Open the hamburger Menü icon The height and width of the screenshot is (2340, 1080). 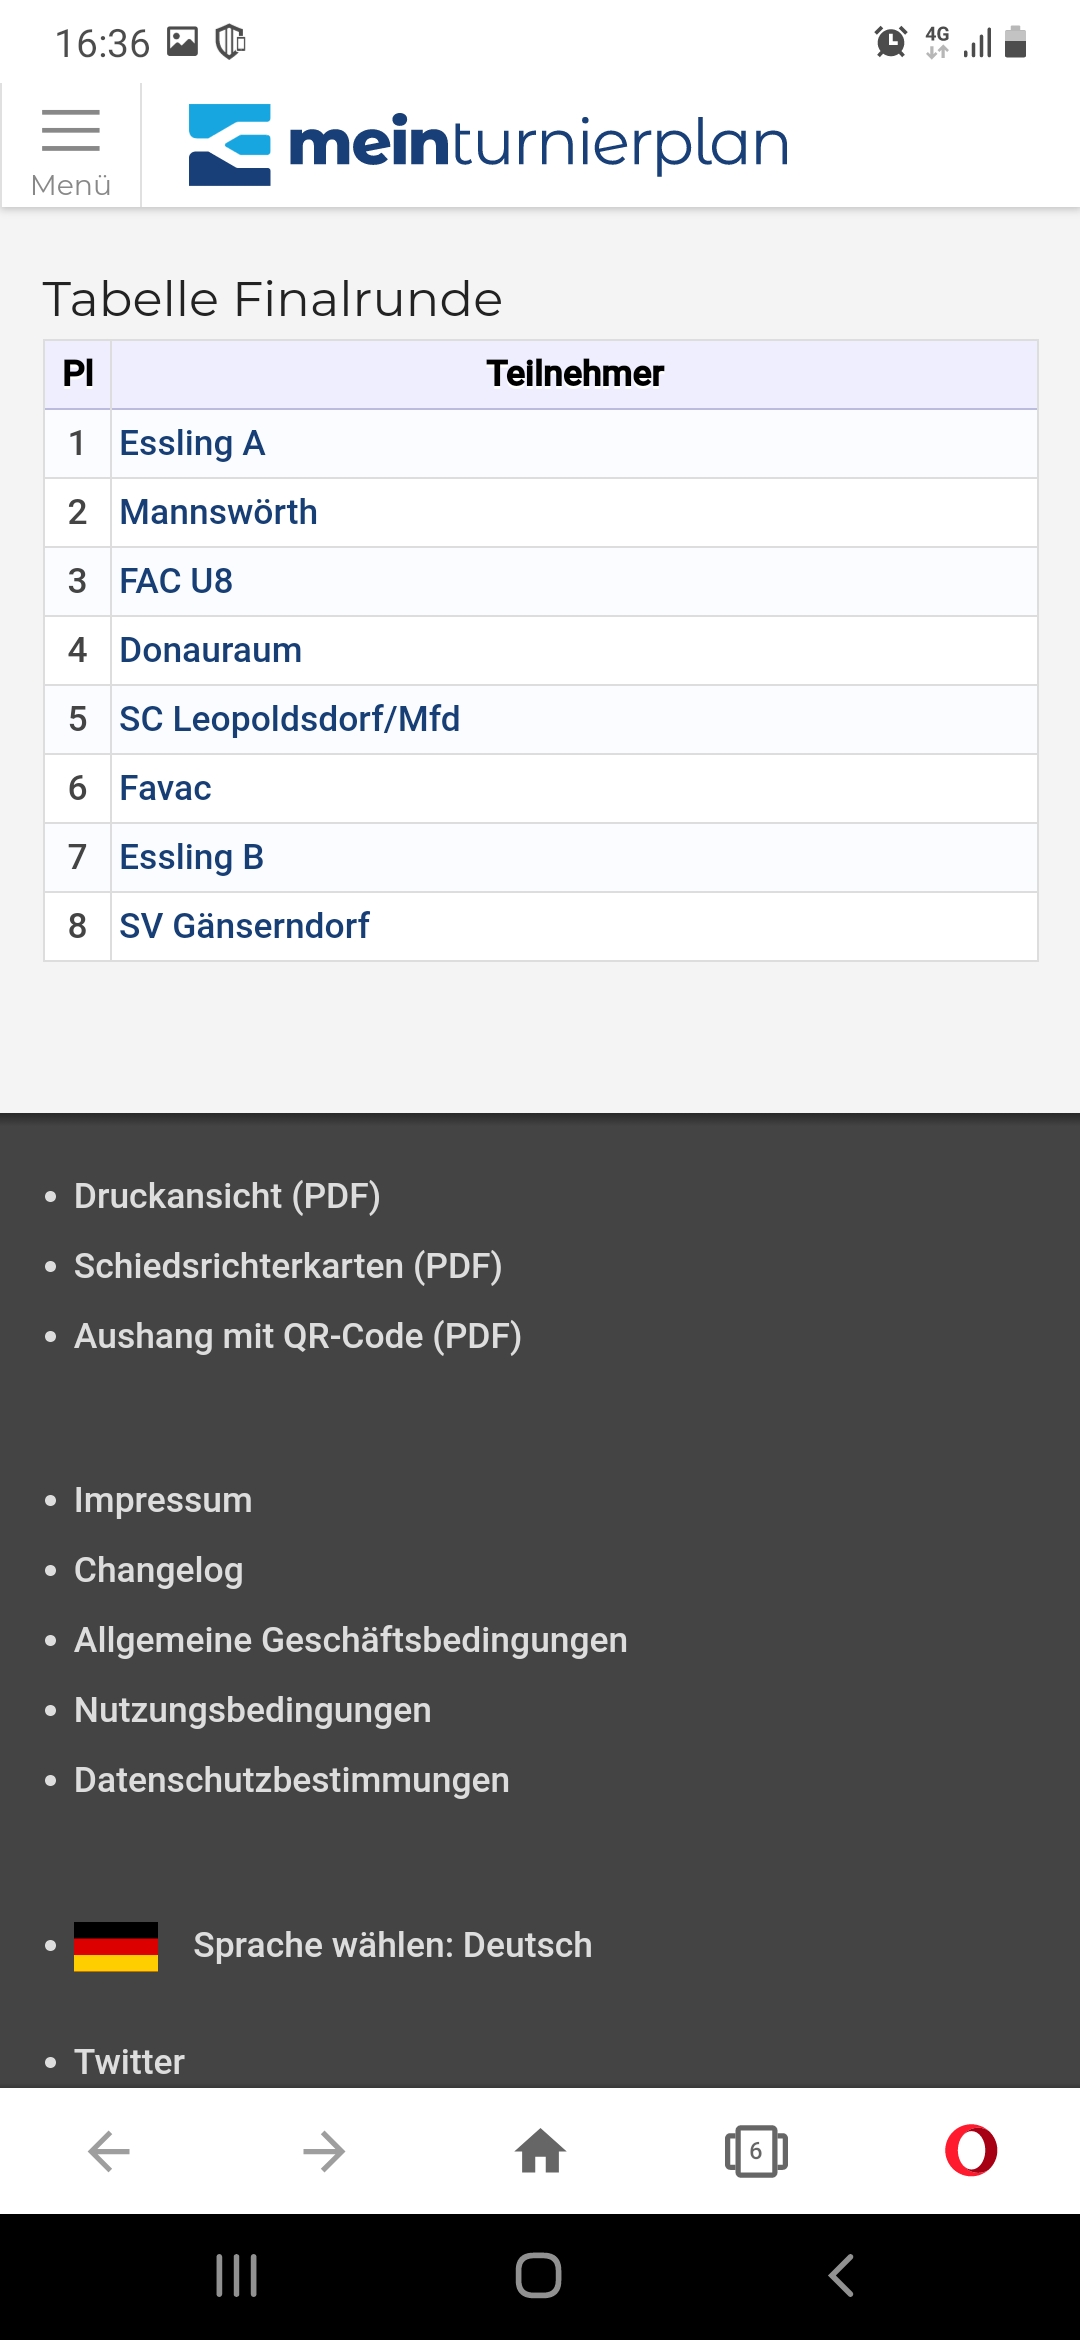point(70,147)
